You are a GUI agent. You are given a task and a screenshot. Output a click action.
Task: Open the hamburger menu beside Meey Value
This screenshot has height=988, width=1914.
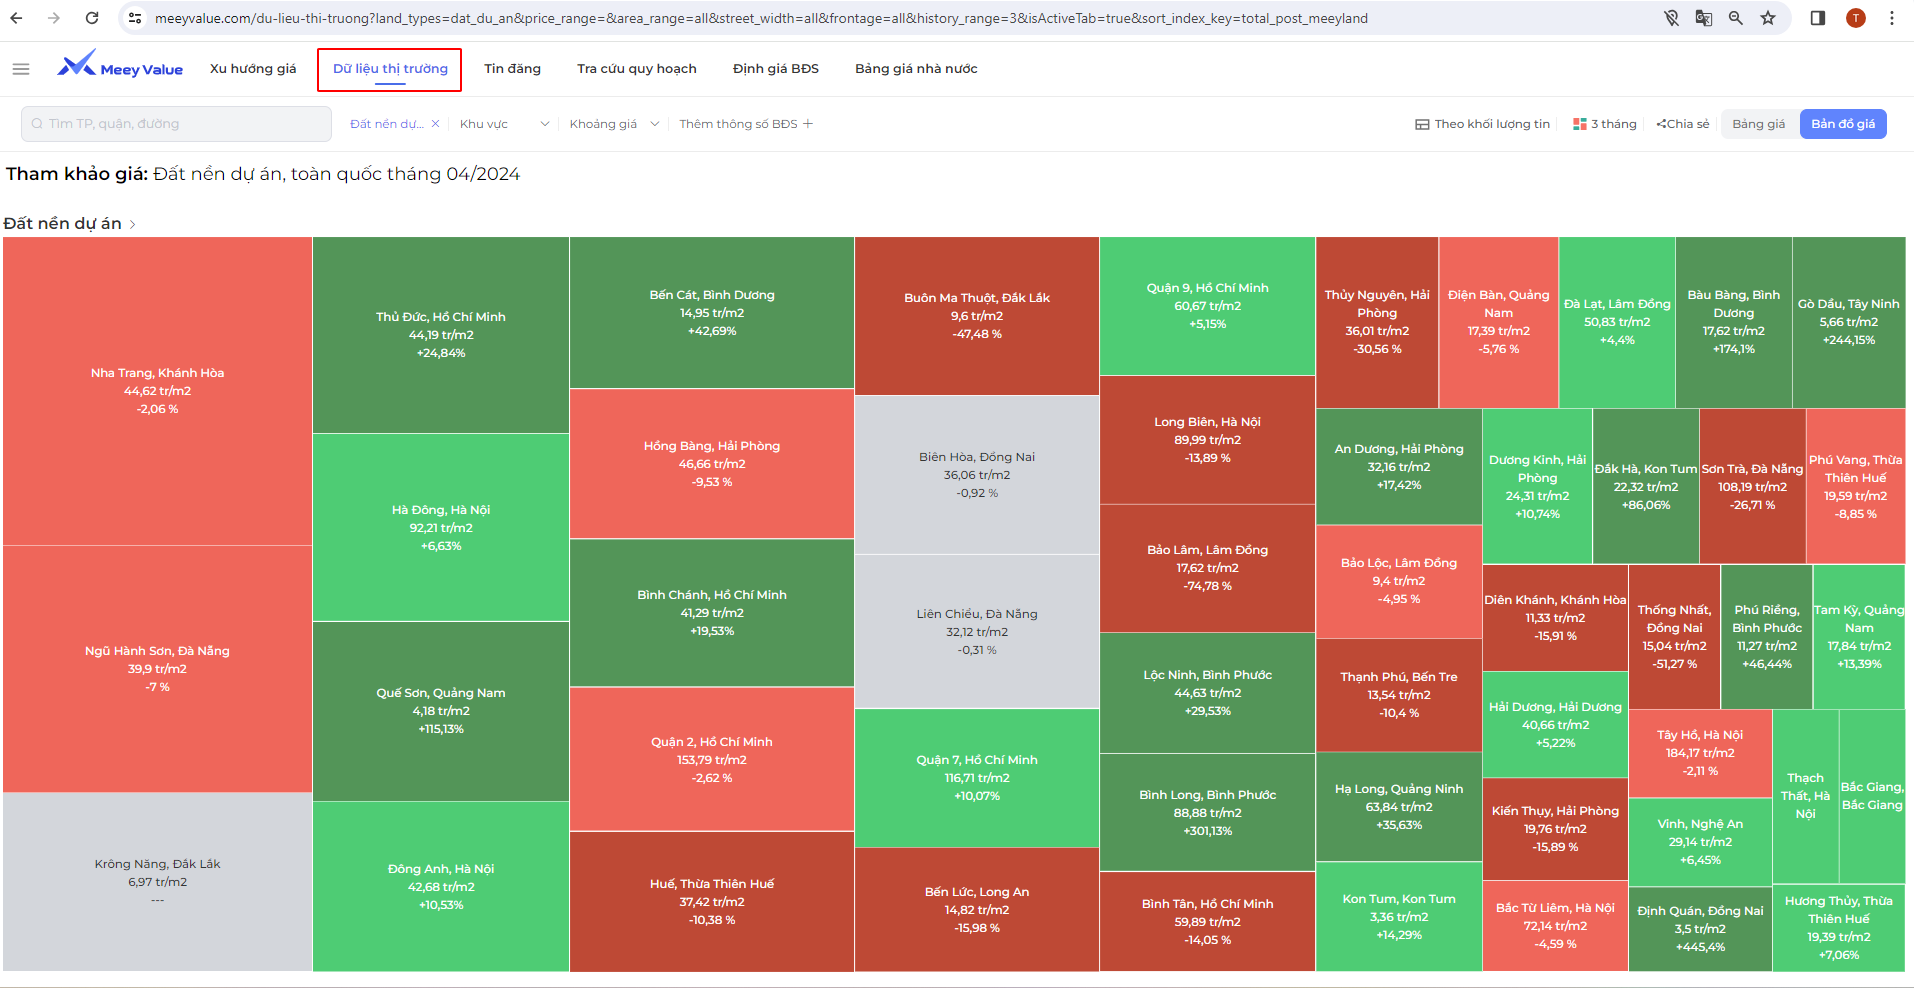(21, 69)
